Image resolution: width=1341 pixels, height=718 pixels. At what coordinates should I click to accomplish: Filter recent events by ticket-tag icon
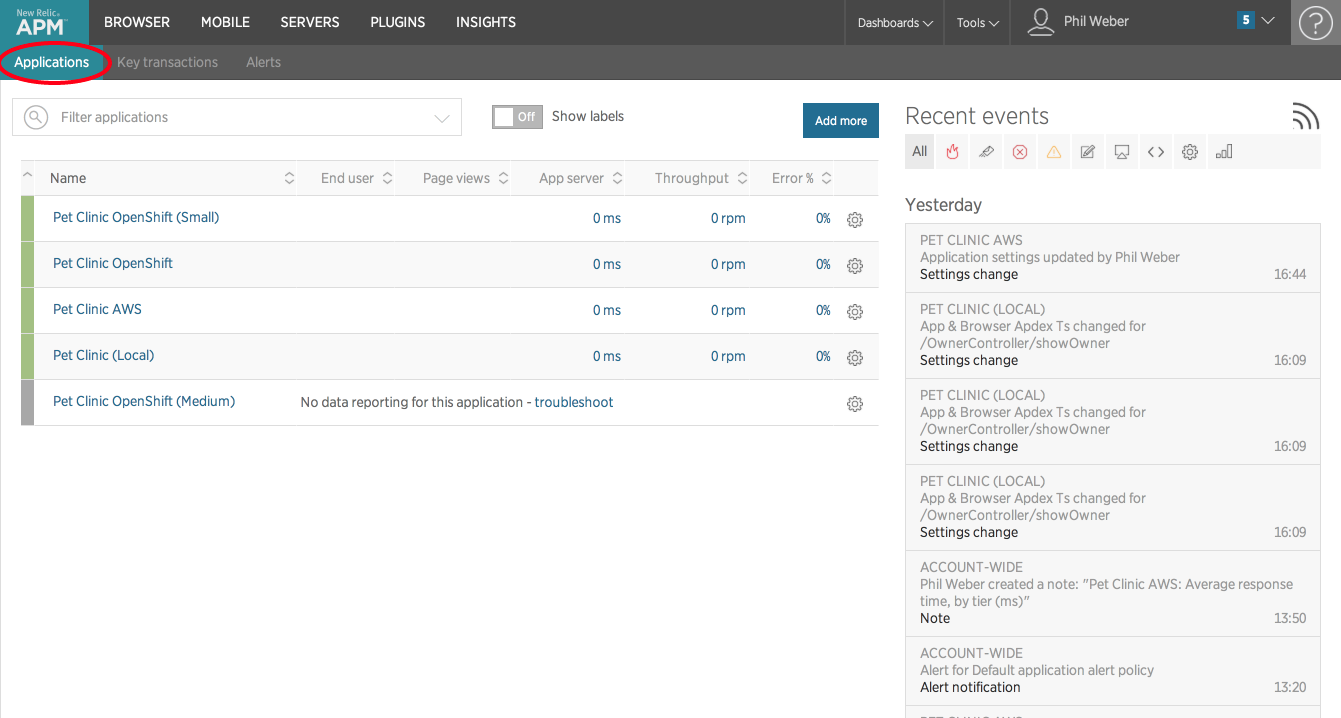[x=986, y=152]
